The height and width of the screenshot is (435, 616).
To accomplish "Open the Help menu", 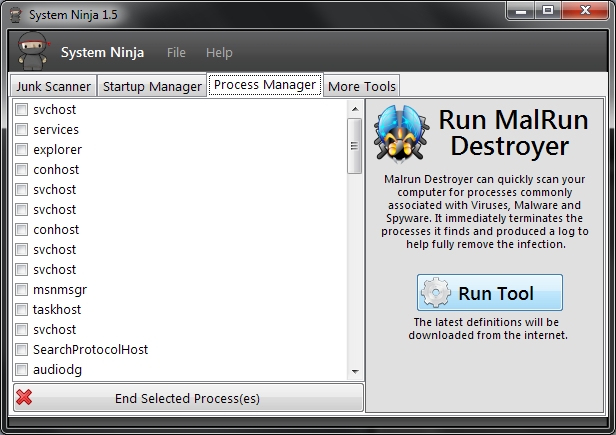I will (x=219, y=52).
